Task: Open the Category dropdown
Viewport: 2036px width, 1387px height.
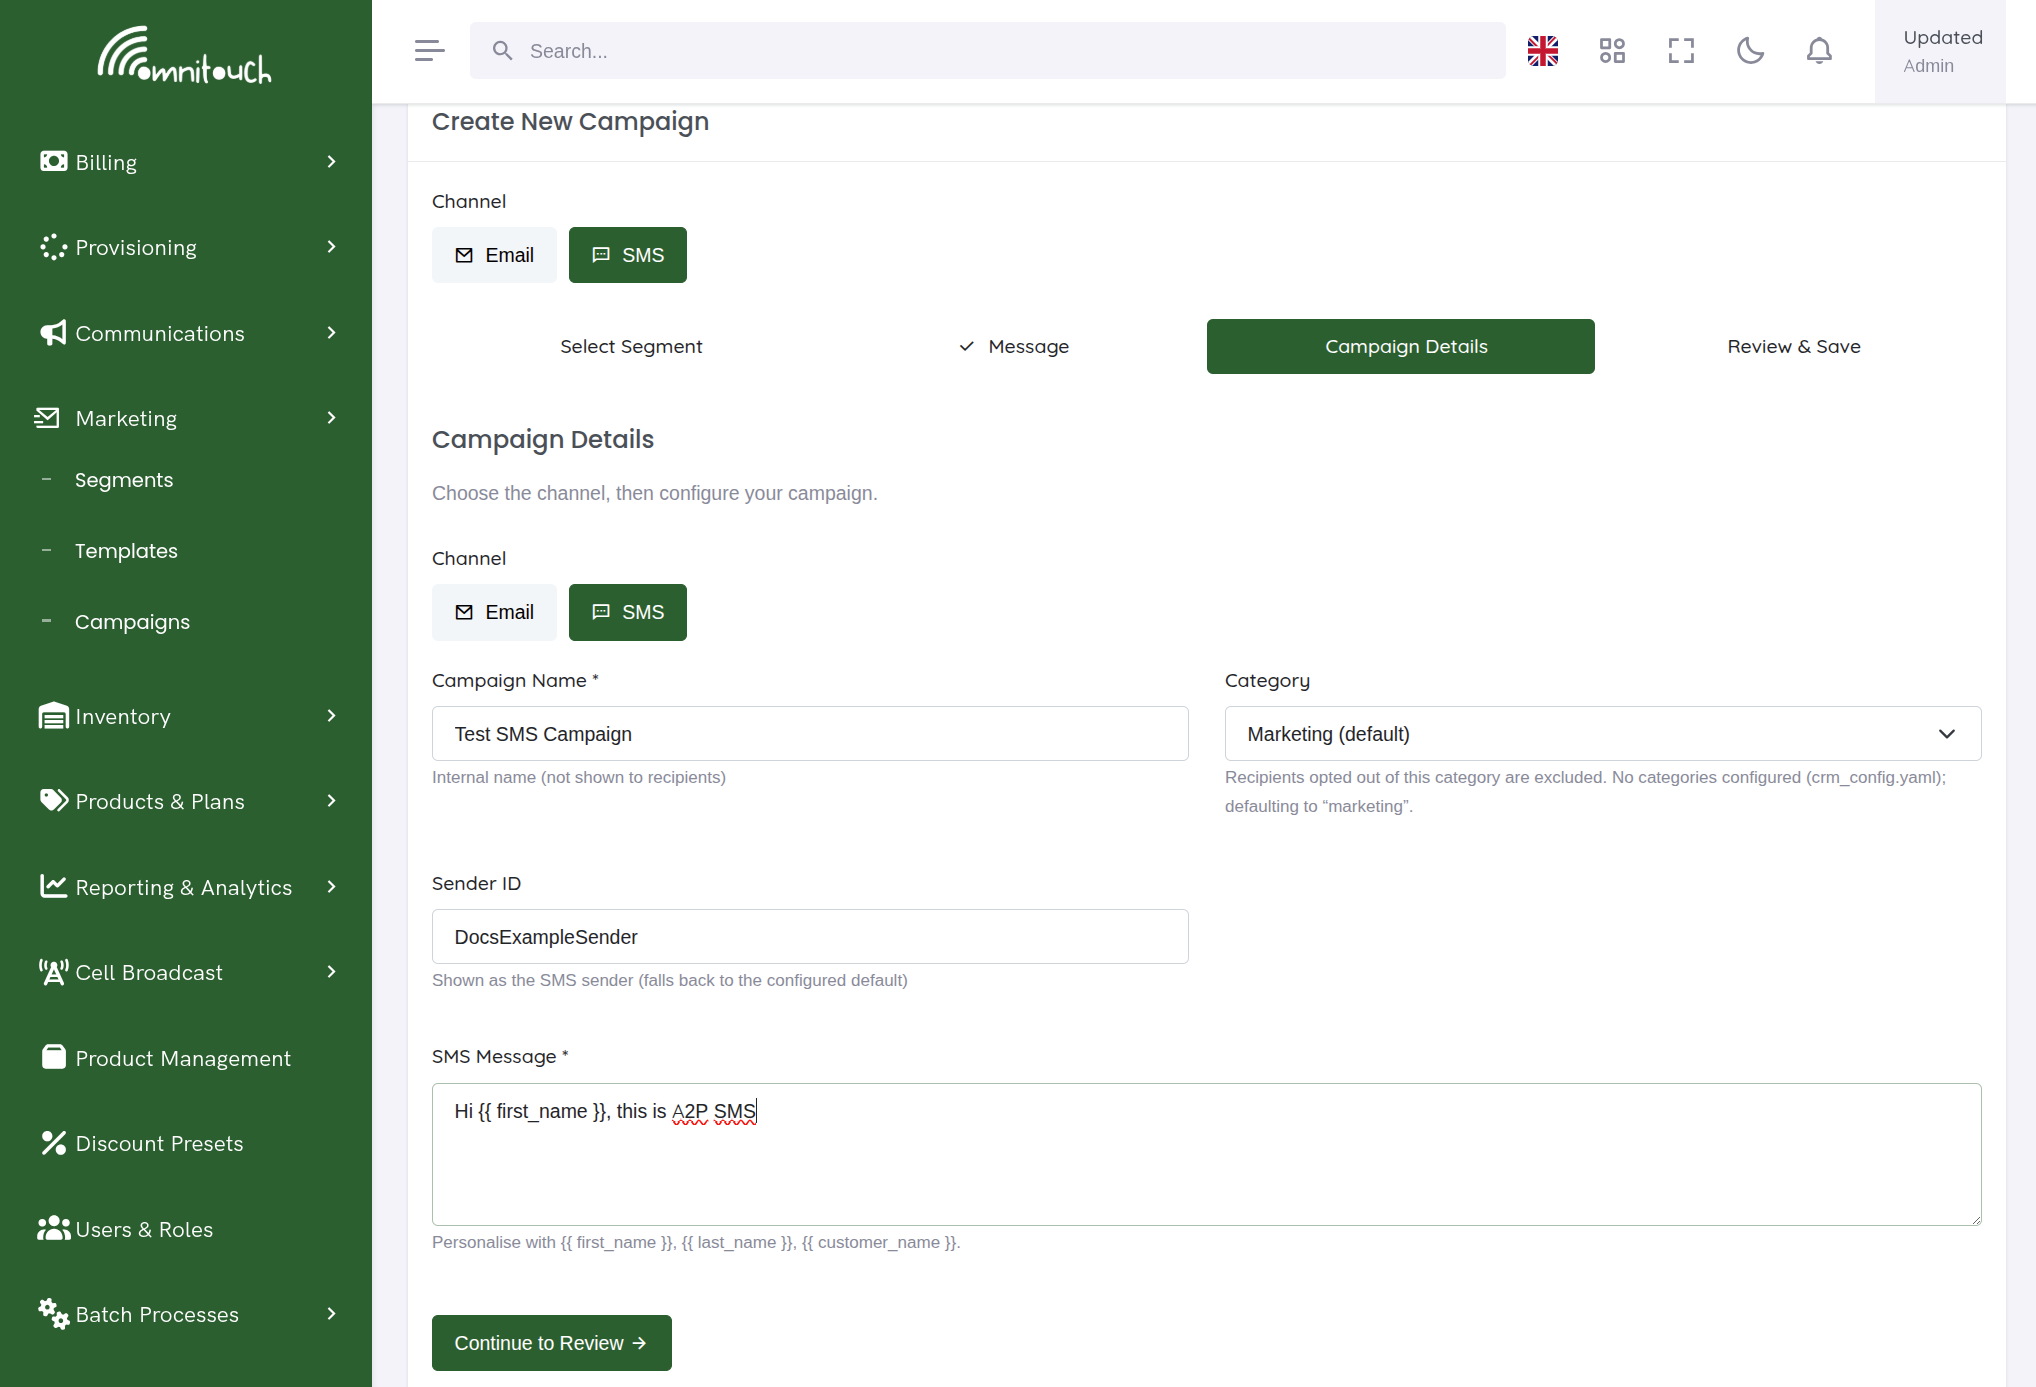Action: pyautogui.click(x=1602, y=734)
